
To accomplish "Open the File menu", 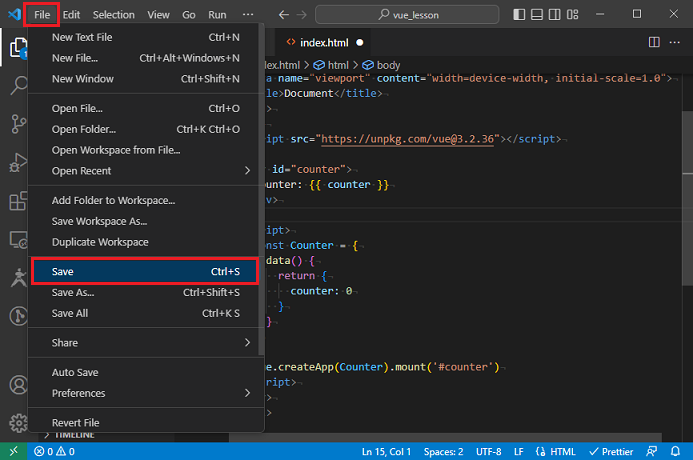I will [x=42, y=15].
